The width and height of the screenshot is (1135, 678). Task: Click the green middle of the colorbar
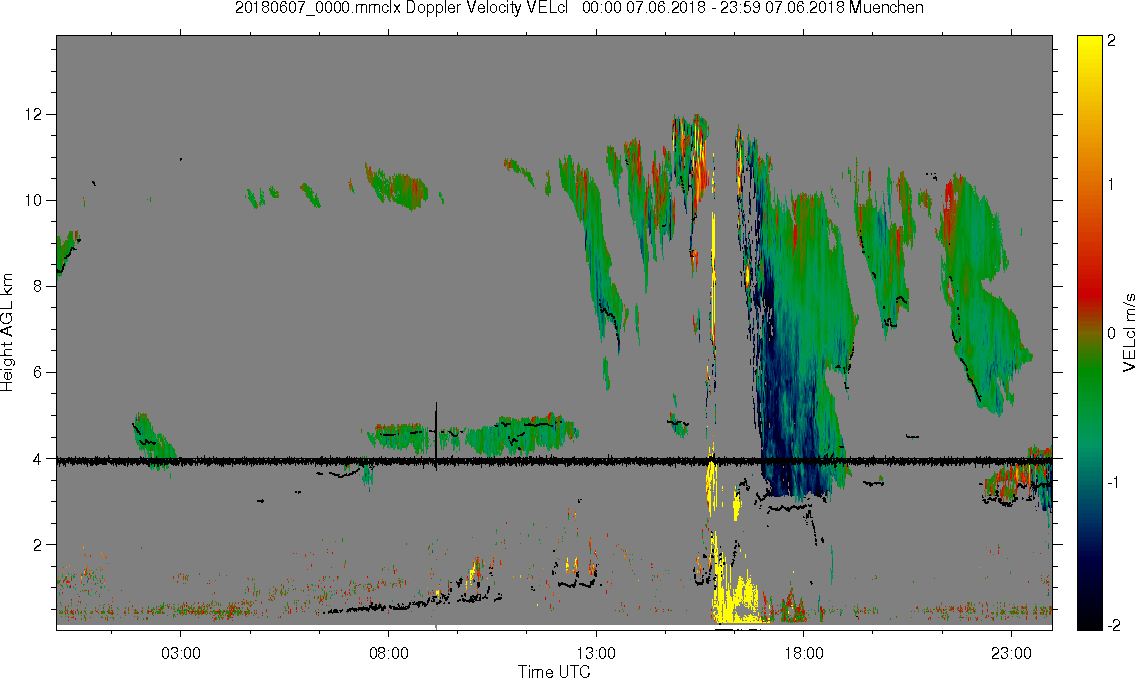click(x=1090, y=376)
